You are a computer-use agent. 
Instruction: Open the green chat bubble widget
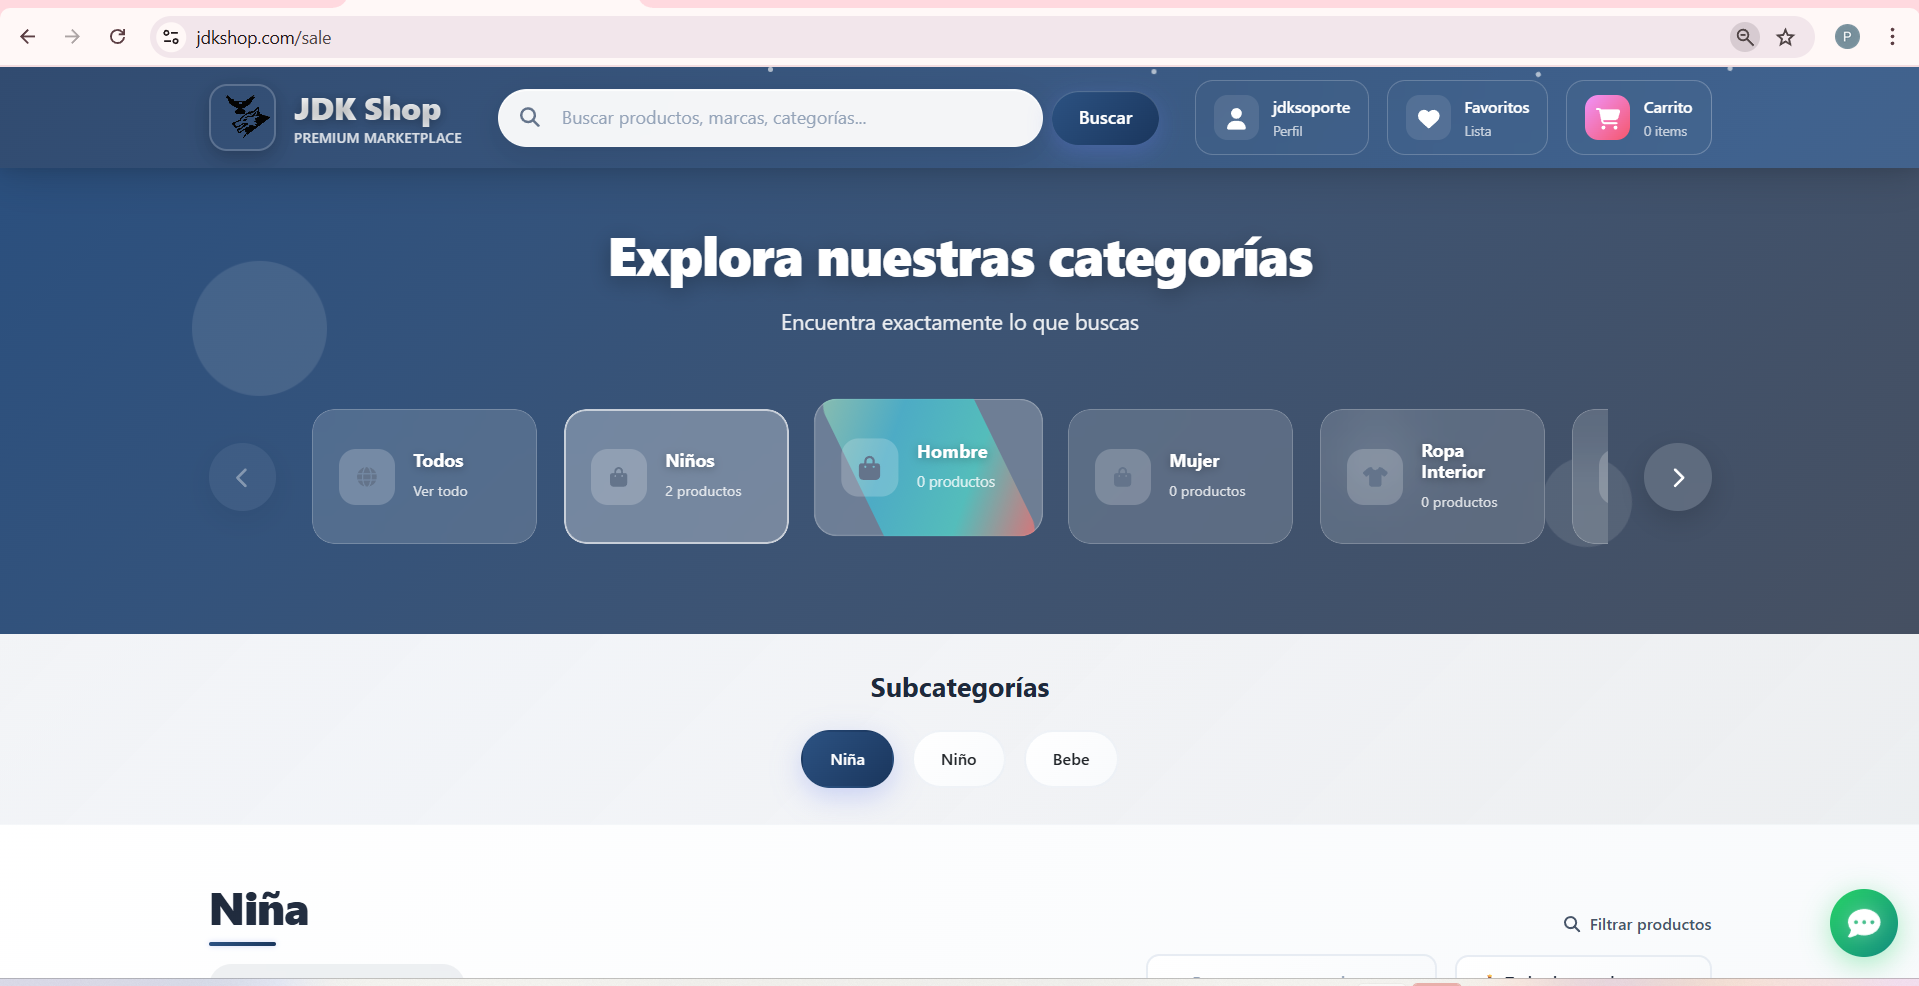coord(1863,922)
